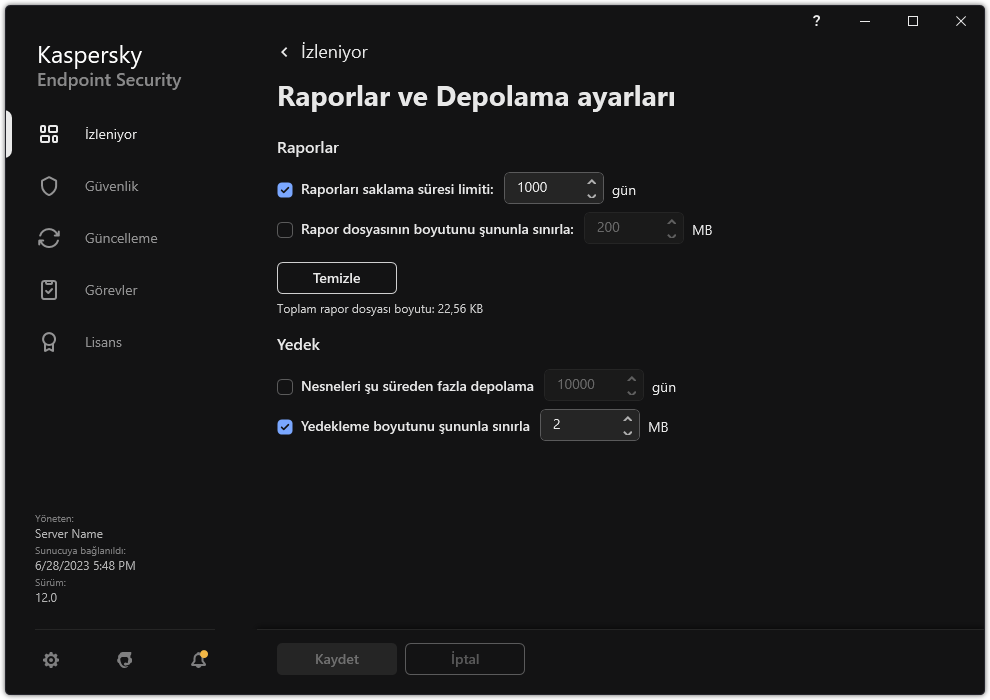Viewport: 990px width, 700px height.
Task: Uncheck 'Yedekleme boyutunu şununla sınırla' checkbox
Action: (285, 426)
